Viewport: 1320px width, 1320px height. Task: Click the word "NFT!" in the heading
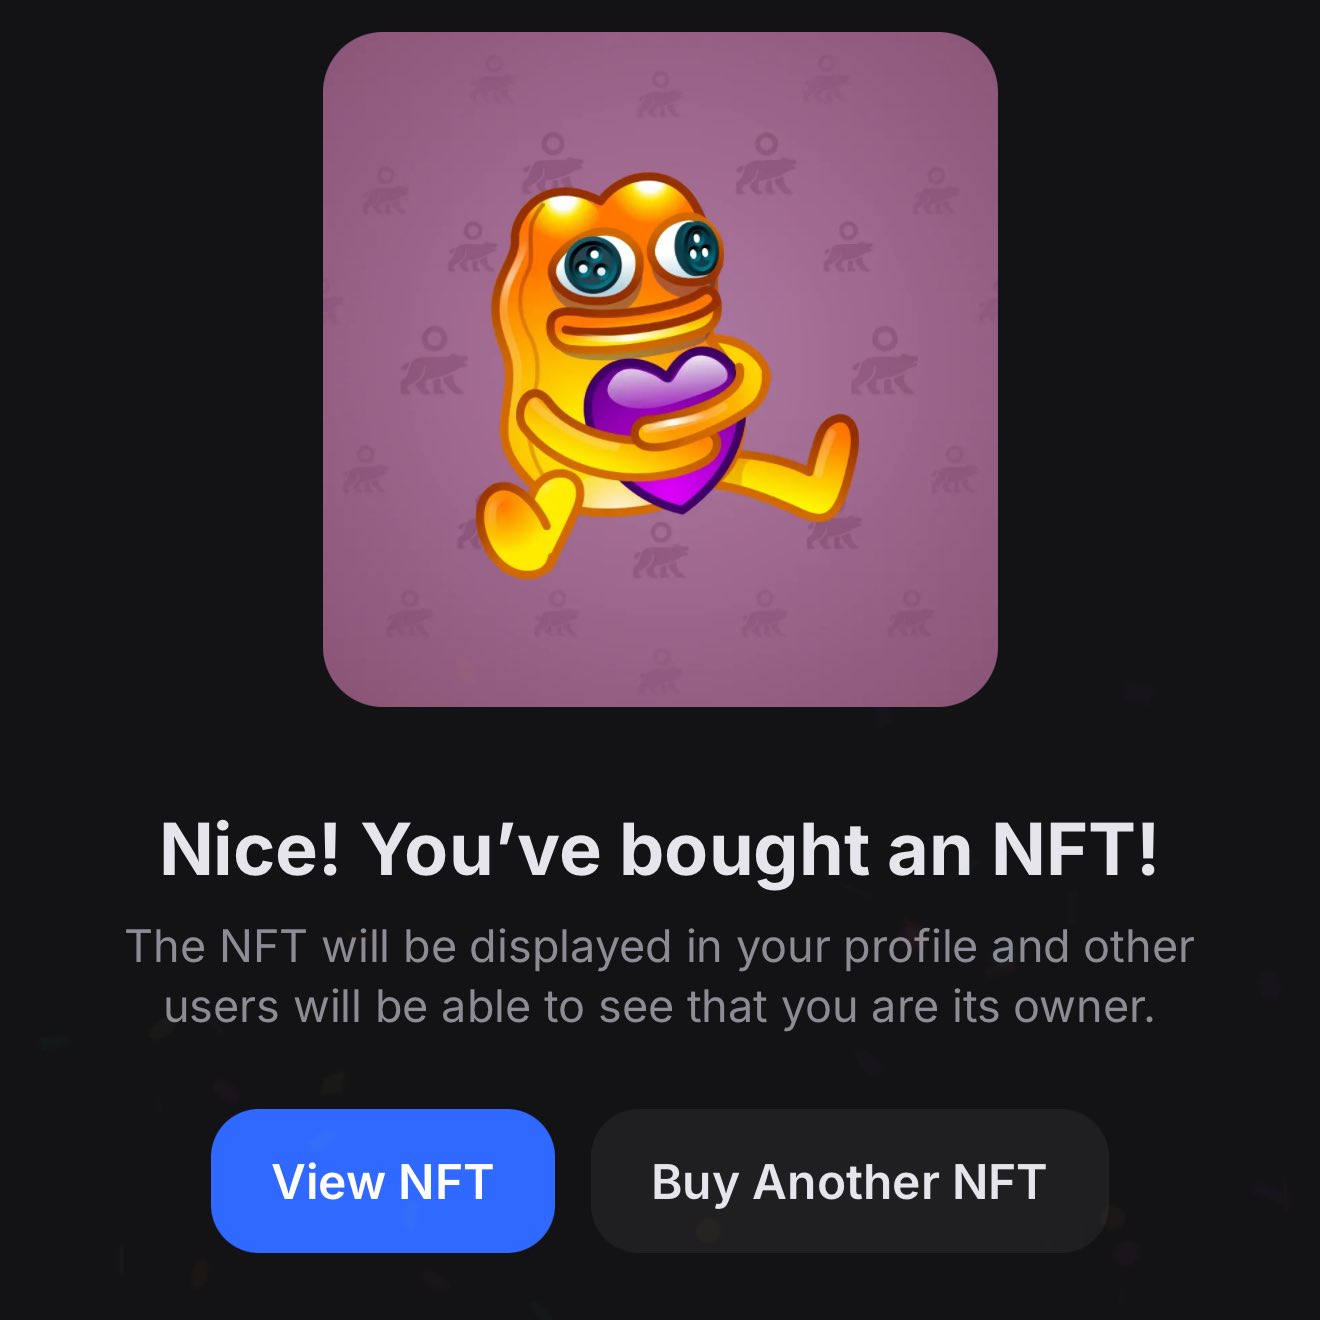tap(1075, 850)
